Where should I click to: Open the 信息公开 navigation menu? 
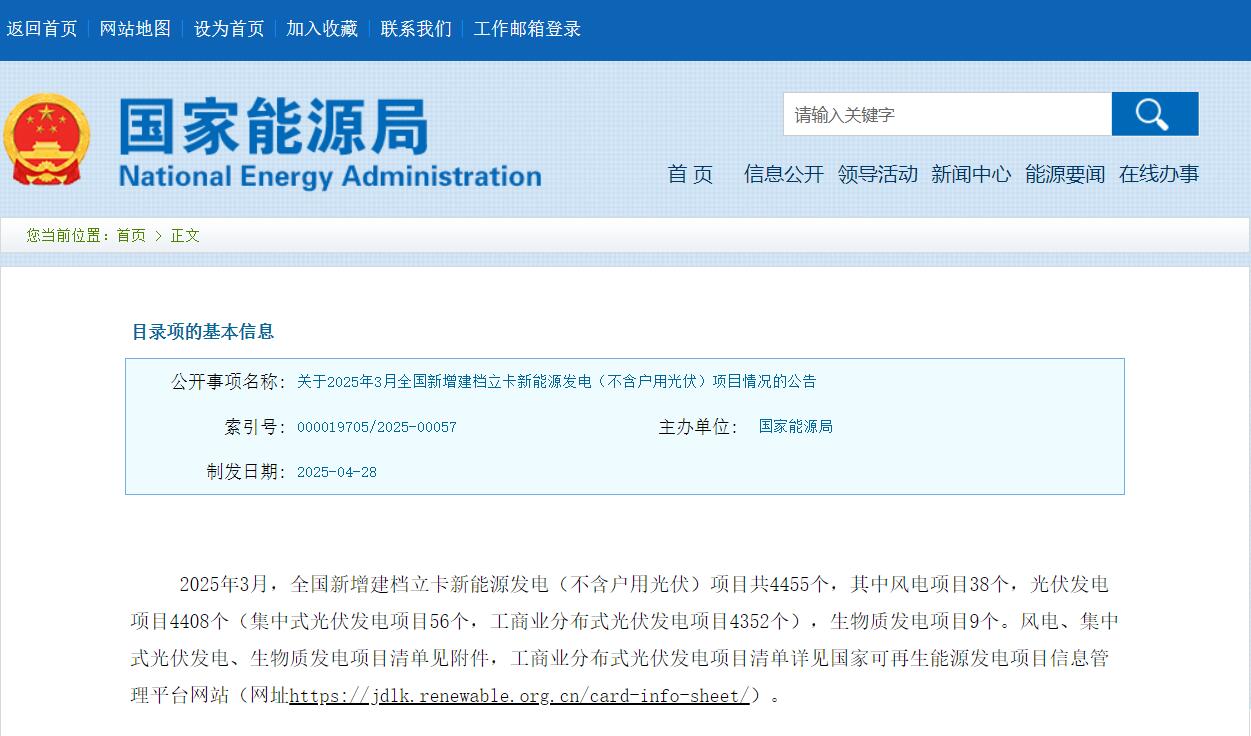point(783,174)
